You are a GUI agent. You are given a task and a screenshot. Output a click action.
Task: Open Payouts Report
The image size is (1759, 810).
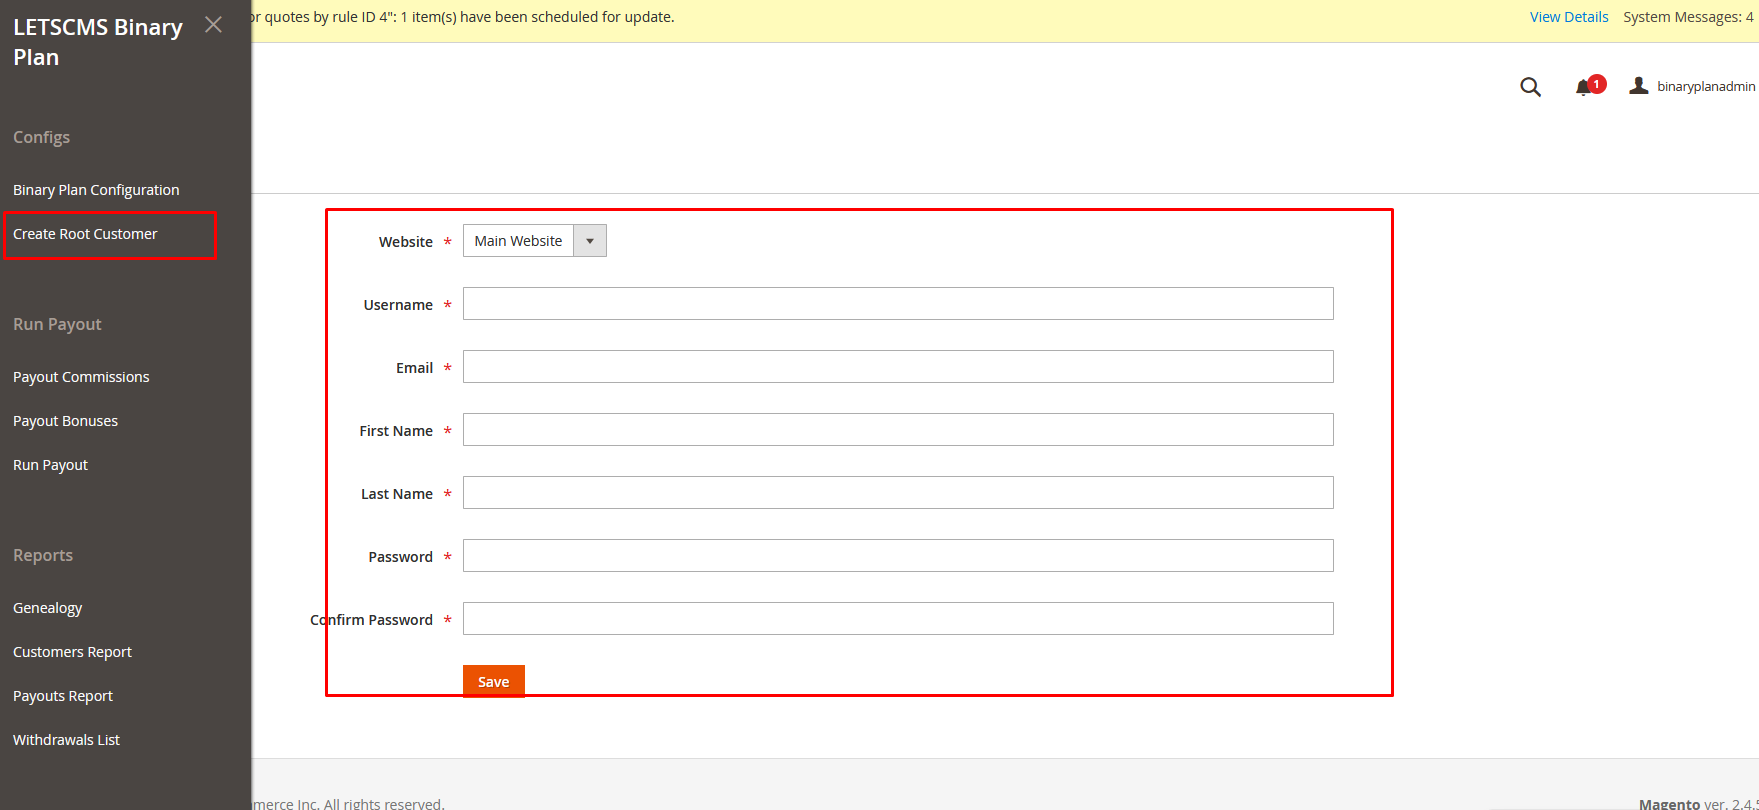coord(63,696)
